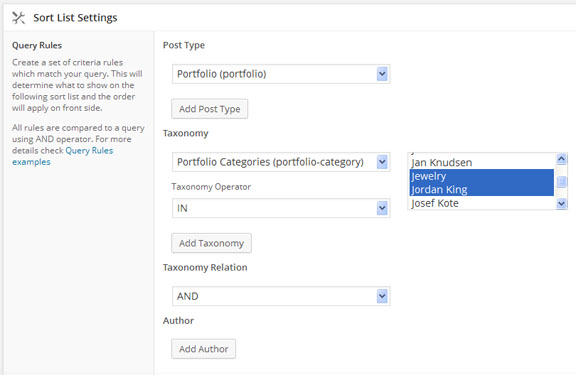Click the Sort List Settings title
Viewport: 576px width, 375px height.
click(75, 18)
